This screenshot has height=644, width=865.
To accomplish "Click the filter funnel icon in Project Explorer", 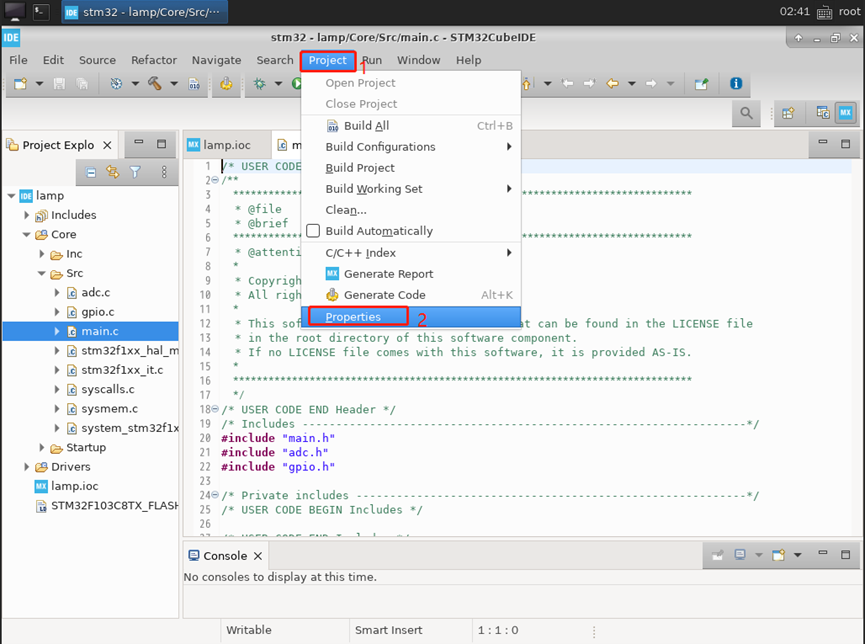I will (135, 172).
